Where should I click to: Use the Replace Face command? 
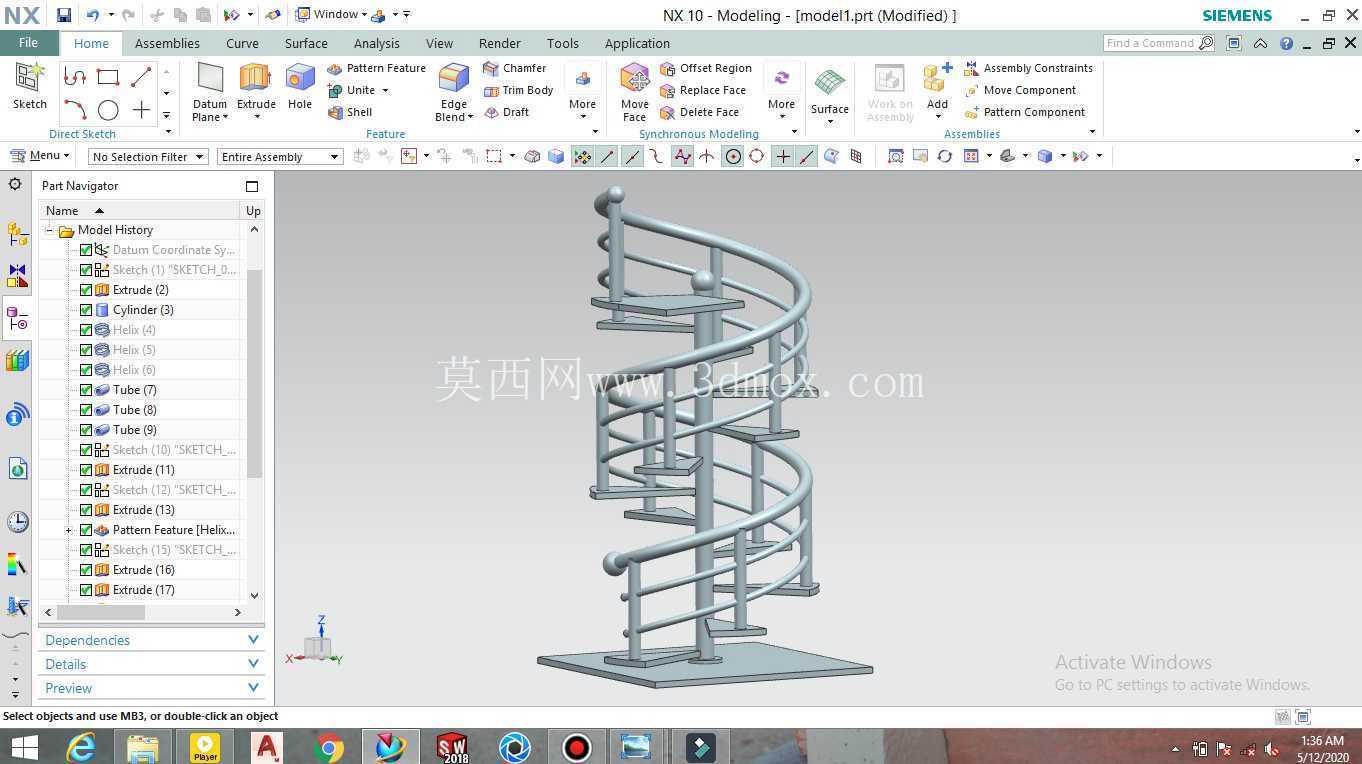703,90
